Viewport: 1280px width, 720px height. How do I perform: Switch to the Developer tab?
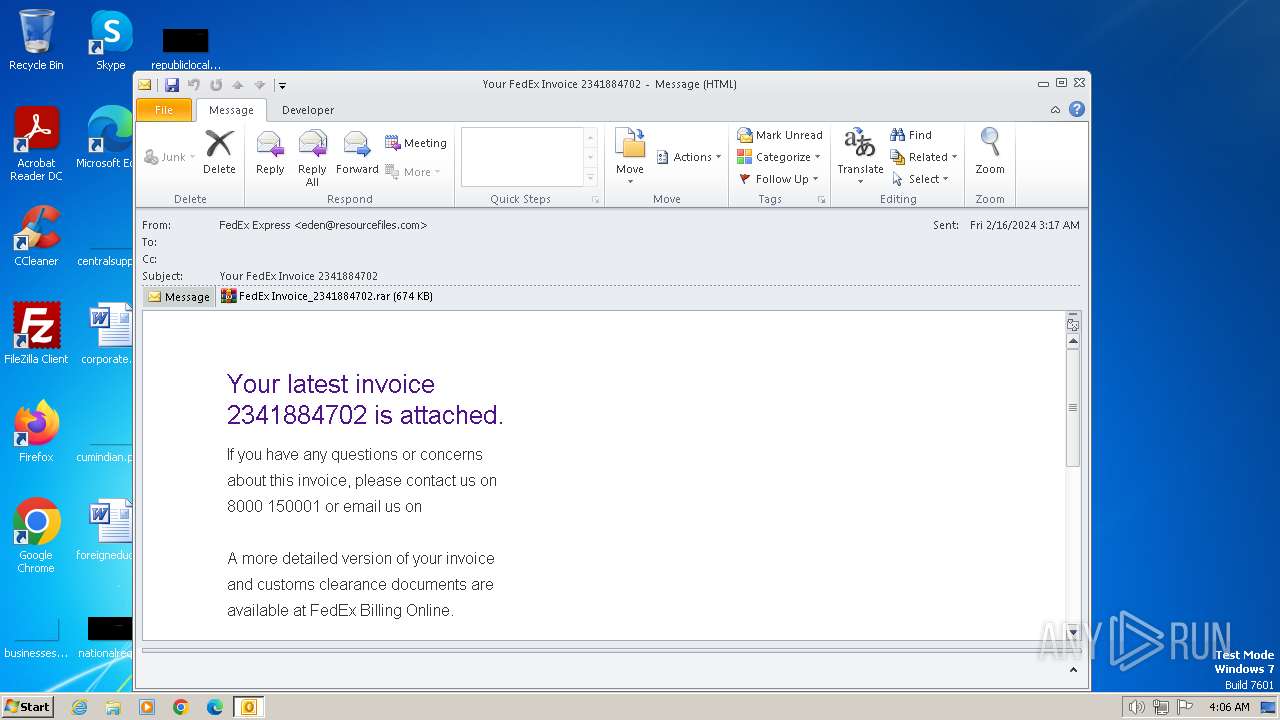(308, 110)
